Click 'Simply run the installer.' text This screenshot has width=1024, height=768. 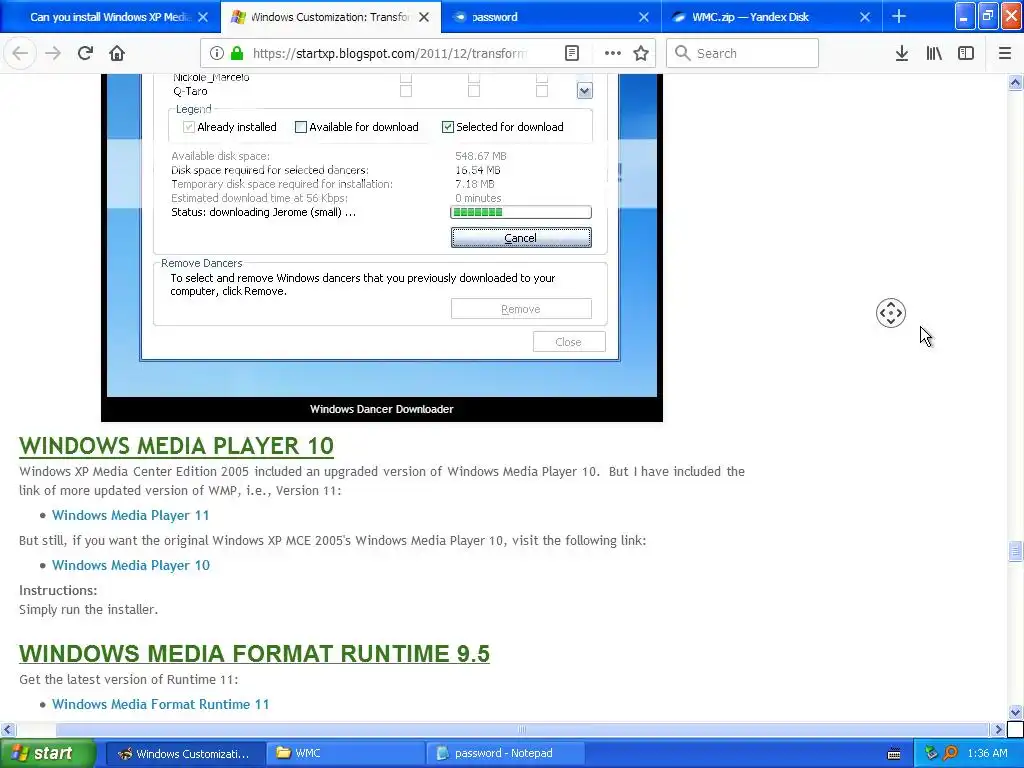(x=88, y=609)
